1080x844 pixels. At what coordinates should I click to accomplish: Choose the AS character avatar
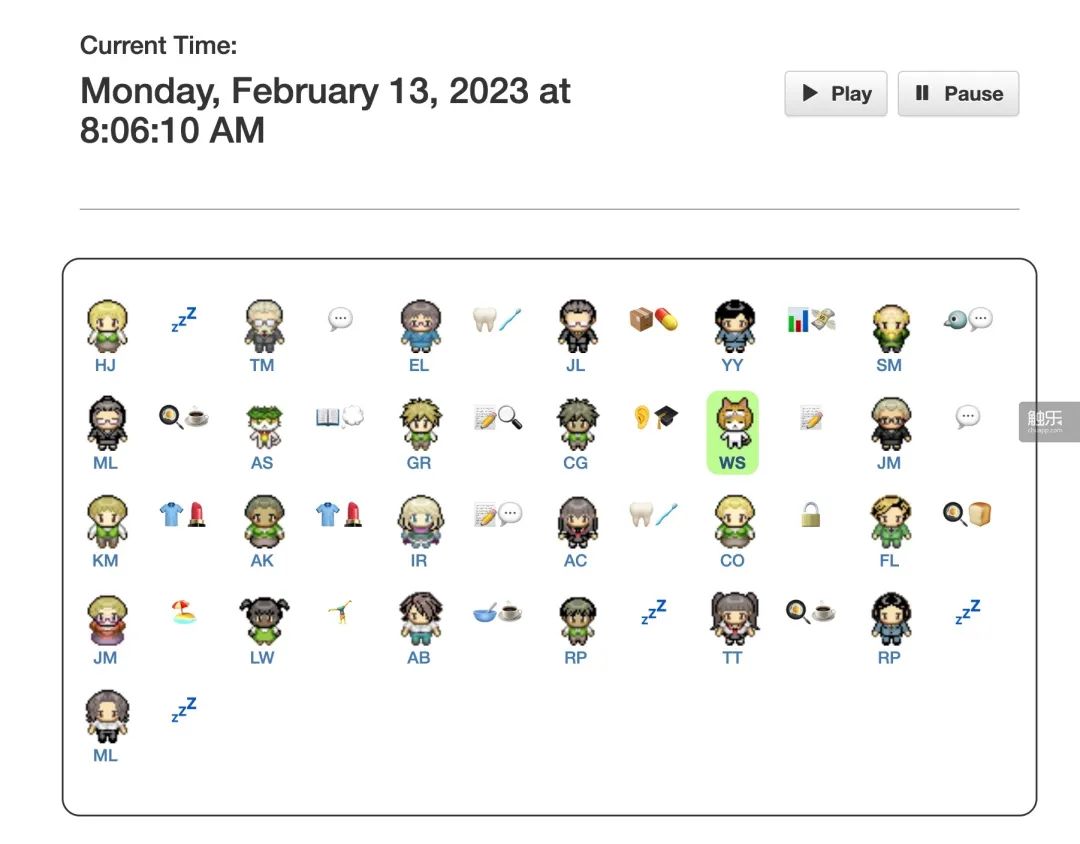click(262, 423)
